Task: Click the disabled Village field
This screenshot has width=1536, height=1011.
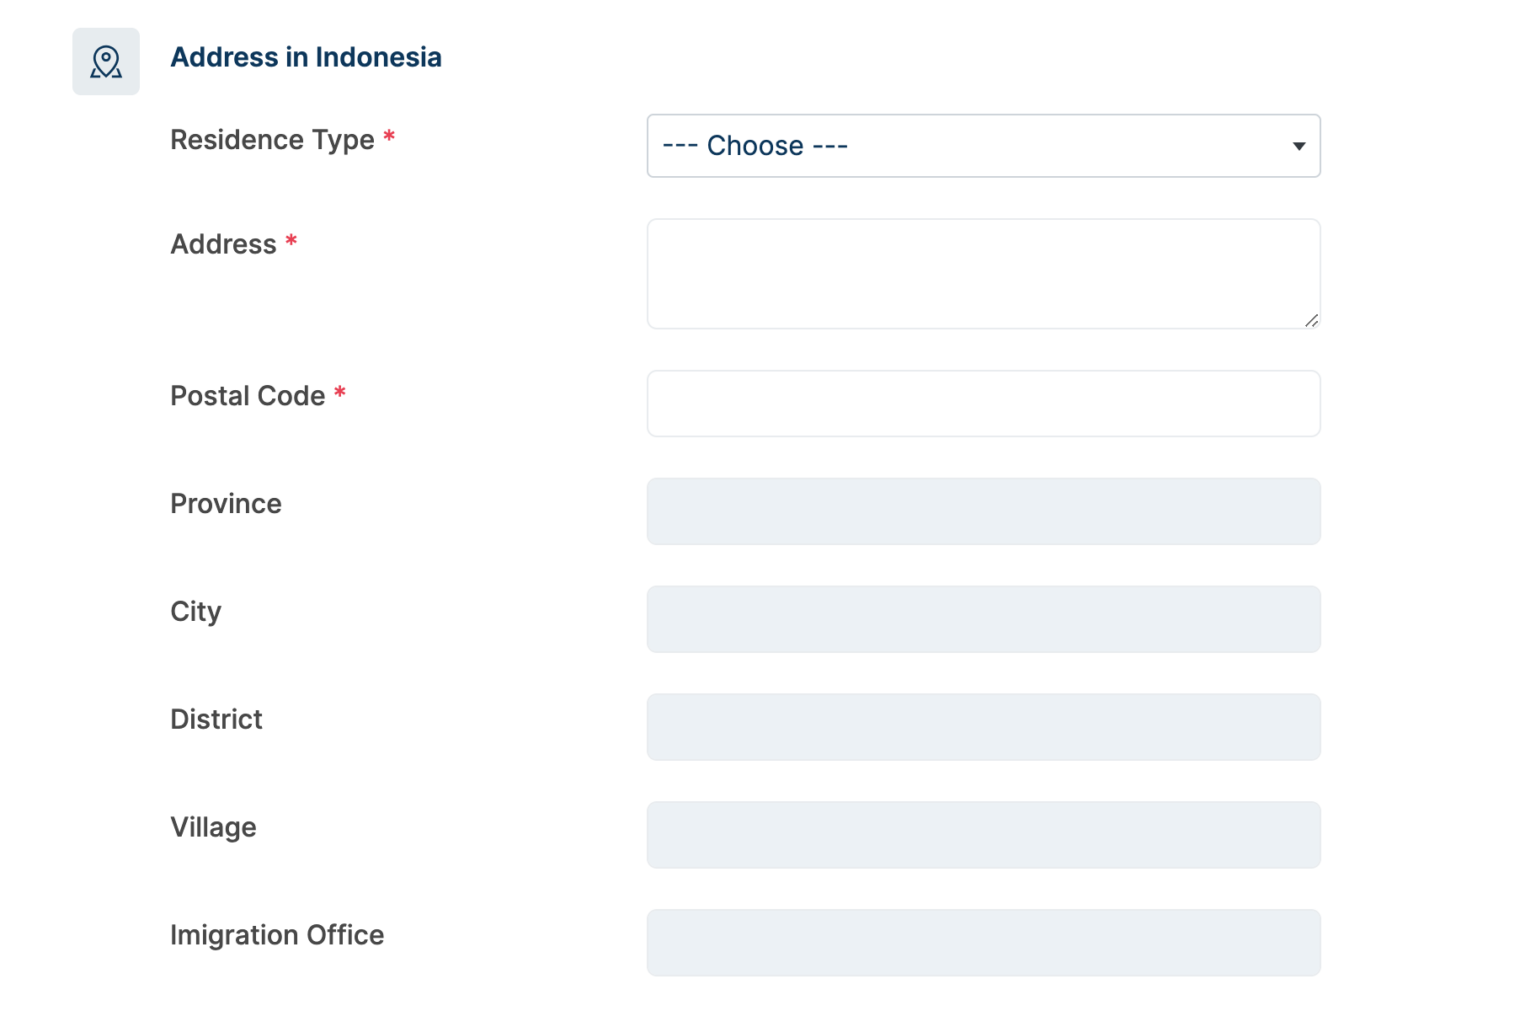Action: tap(983, 834)
